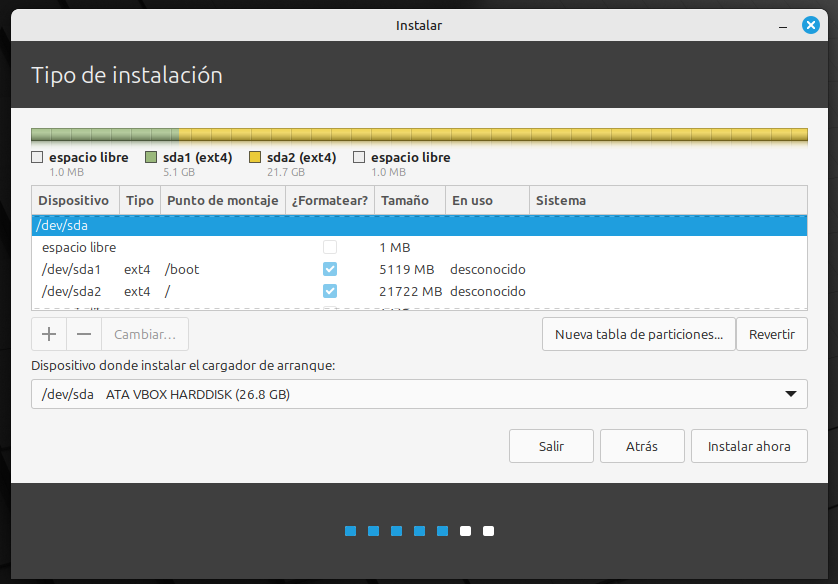Click the plus icon to add partition
The width and height of the screenshot is (838, 584).
tap(49, 334)
